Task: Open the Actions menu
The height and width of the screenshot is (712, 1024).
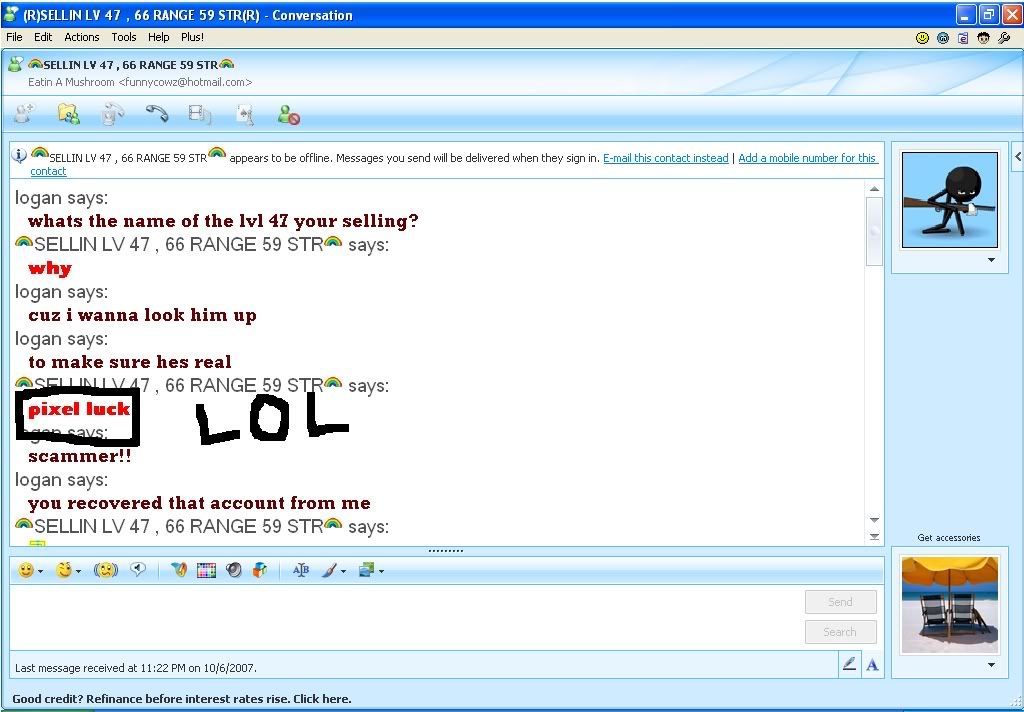Action: coord(81,37)
